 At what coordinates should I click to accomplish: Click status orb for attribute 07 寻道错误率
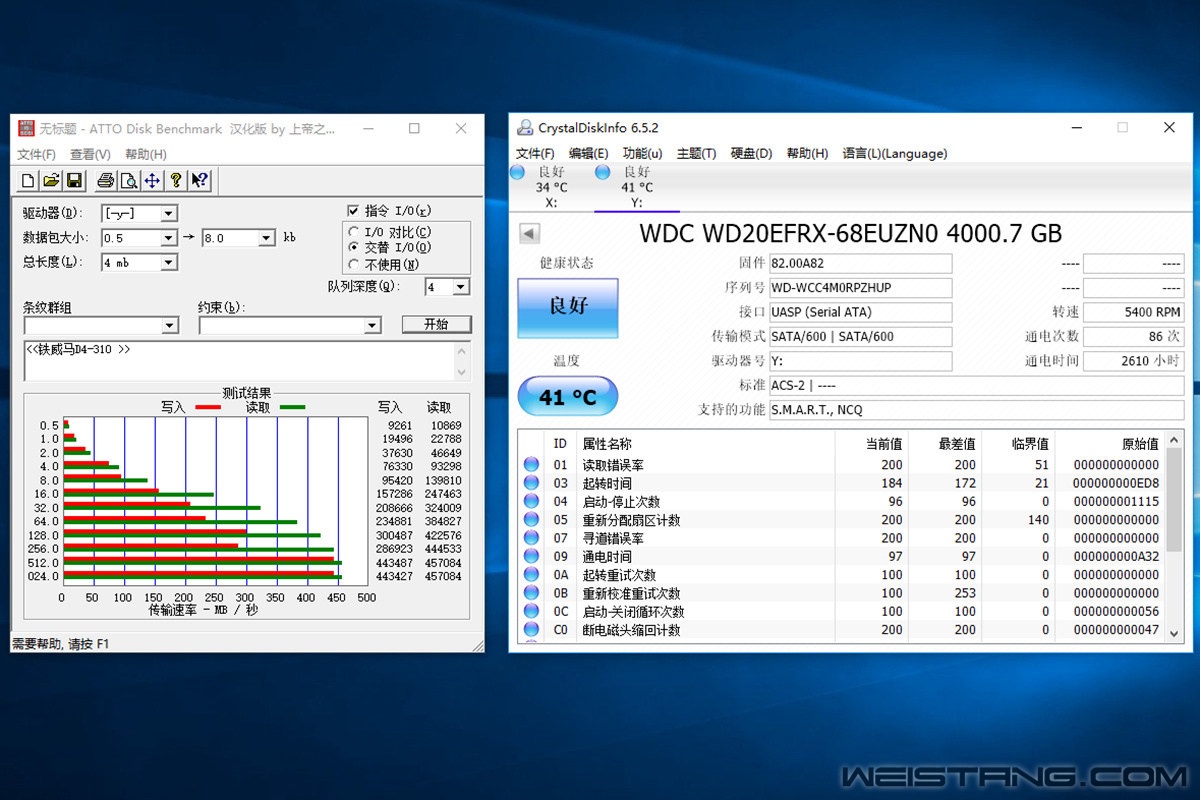531,538
